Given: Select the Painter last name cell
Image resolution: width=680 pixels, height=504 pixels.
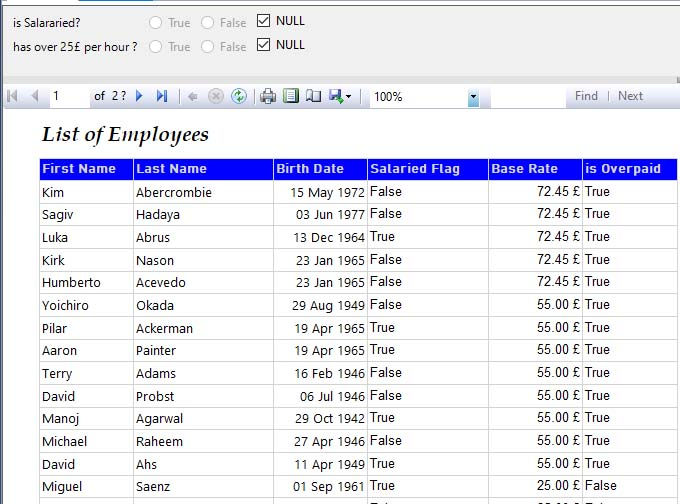Looking at the screenshot, I should [x=203, y=350].
